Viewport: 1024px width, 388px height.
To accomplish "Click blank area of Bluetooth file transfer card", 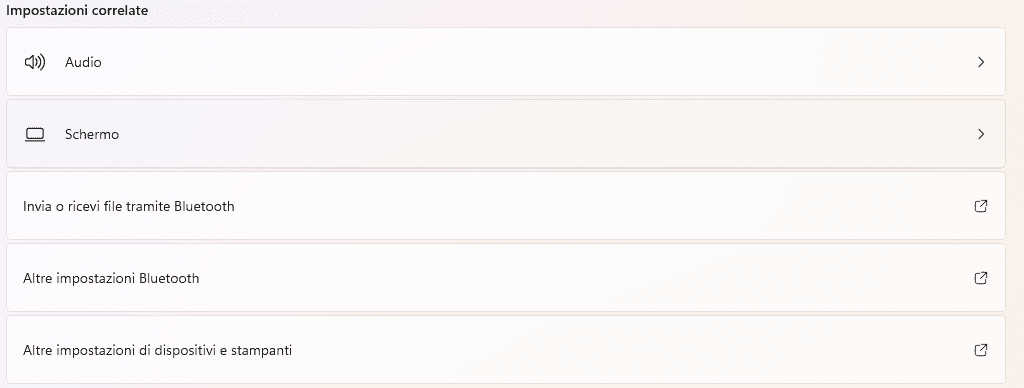I will click(588, 206).
